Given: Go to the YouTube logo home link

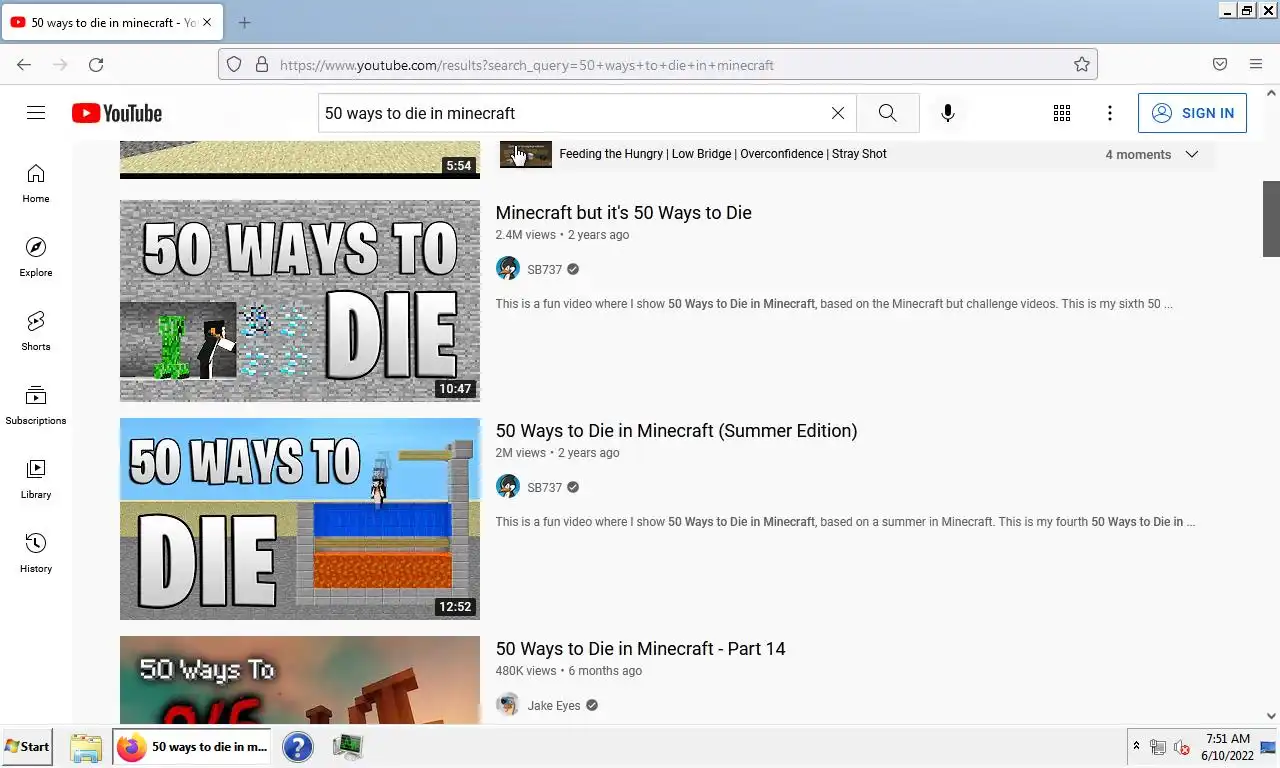Looking at the screenshot, I should click(117, 113).
